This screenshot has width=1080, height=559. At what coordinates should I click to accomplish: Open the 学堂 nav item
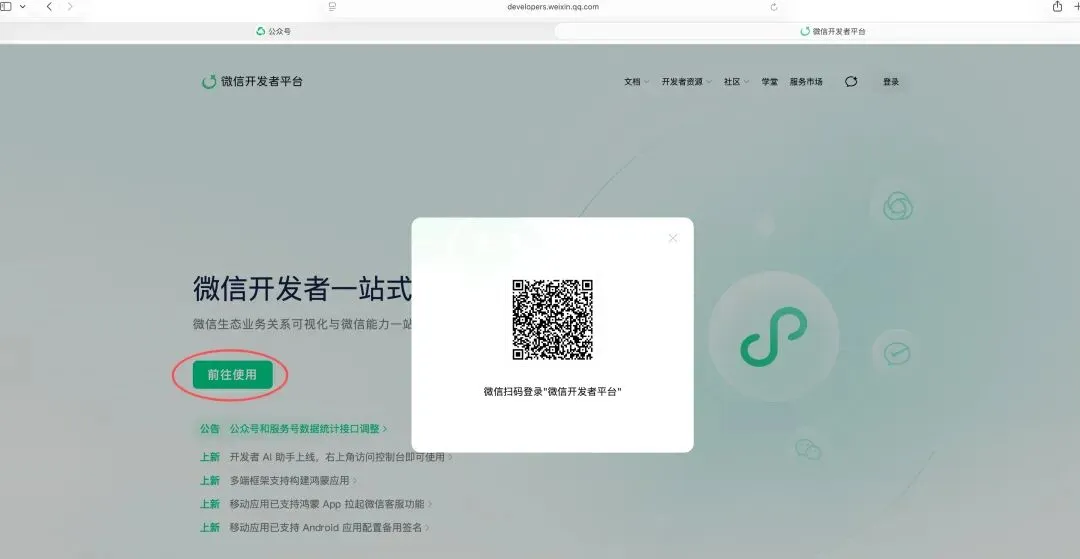[769, 82]
